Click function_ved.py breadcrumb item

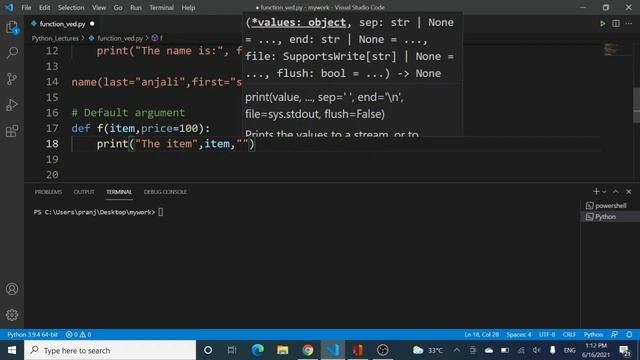click(x=120, y=38)
